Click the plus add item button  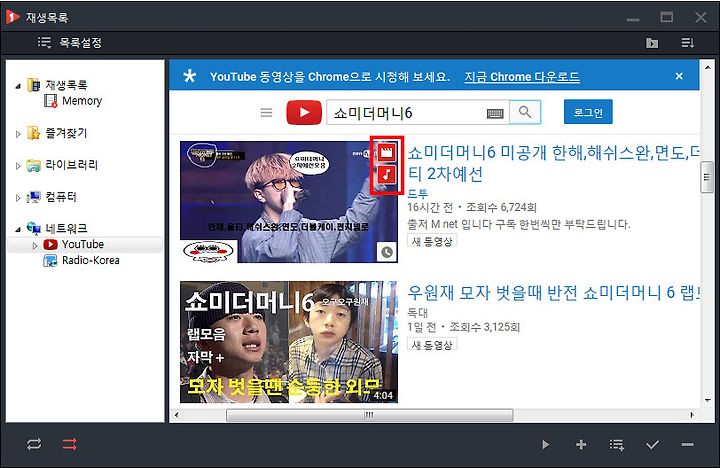(x=581, y=445)
